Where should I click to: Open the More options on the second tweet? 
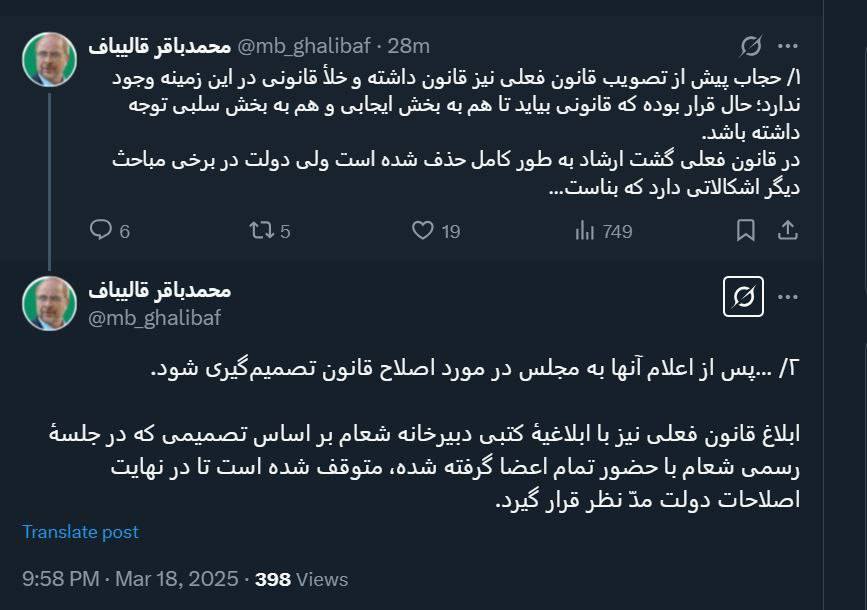[788, 298]
